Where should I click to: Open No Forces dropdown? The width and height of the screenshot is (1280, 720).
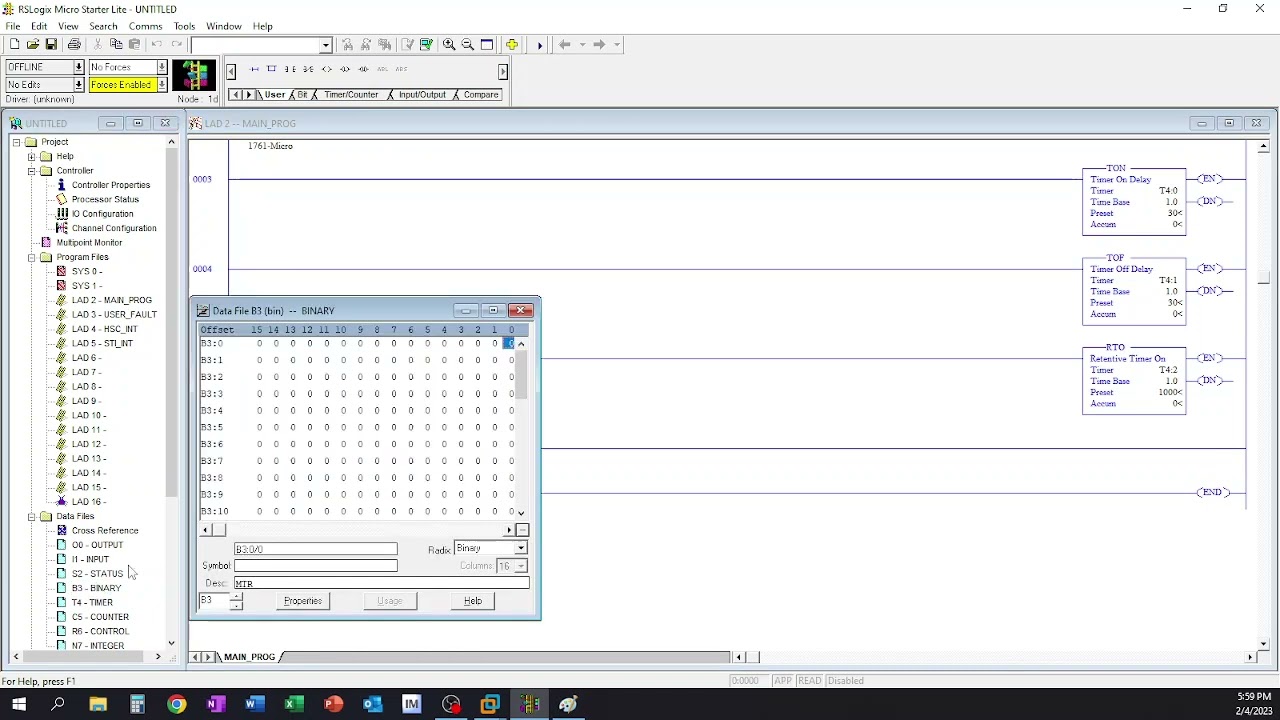pyautogui.click(x=161, y=67)
